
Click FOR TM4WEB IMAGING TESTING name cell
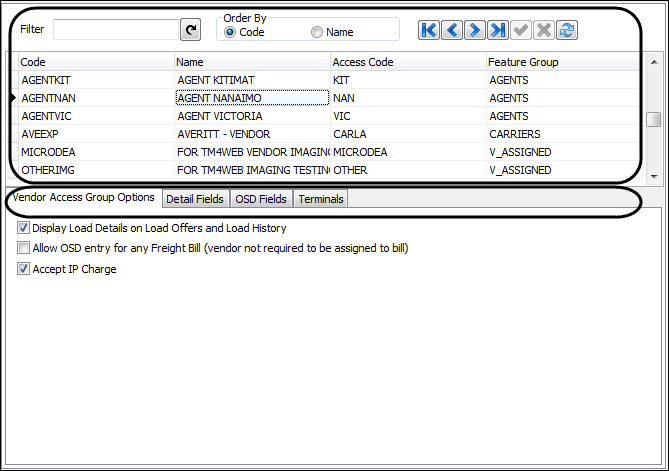(253, 170)
